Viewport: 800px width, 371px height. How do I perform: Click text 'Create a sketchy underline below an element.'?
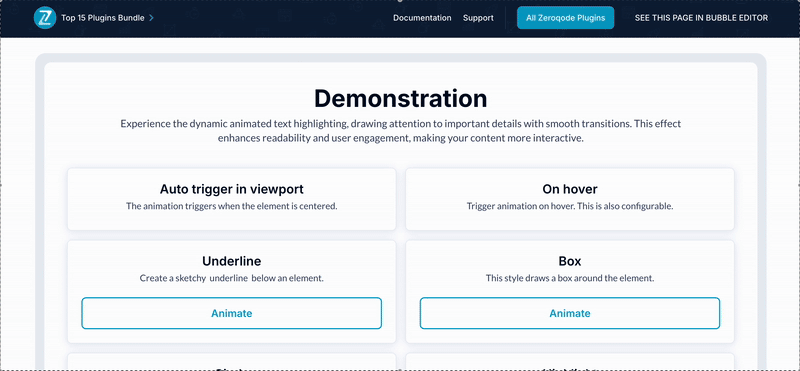(232, 279)
